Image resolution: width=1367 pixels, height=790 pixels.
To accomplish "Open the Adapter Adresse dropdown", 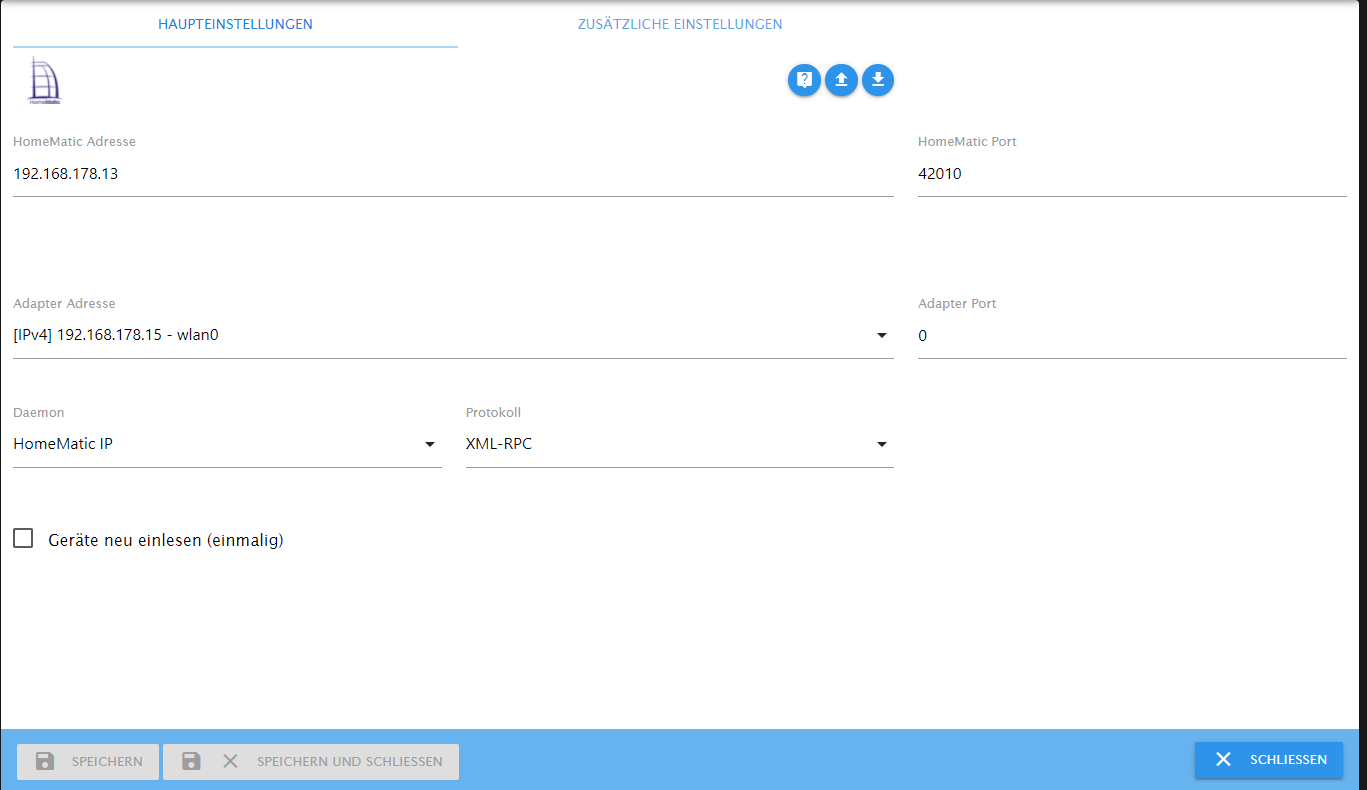I will (453, 336).
